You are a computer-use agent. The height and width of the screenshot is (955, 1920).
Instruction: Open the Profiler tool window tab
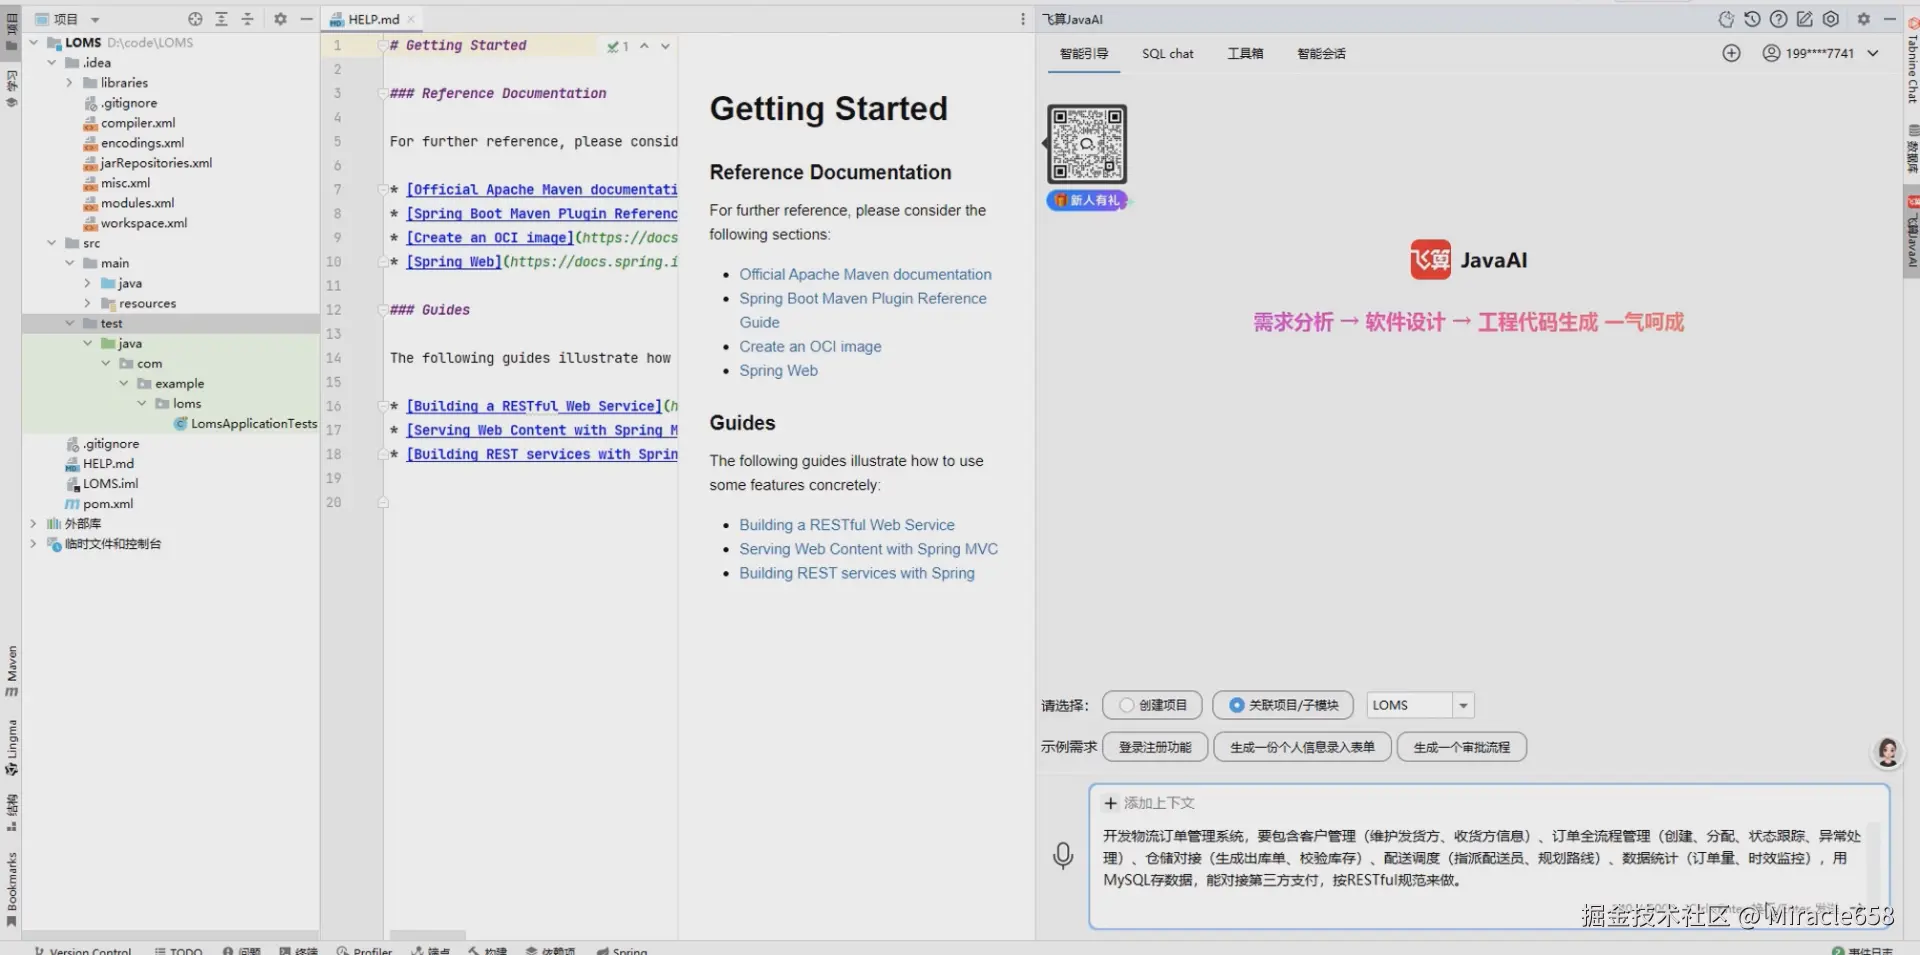pyautogui.click(x=364, y=950)
